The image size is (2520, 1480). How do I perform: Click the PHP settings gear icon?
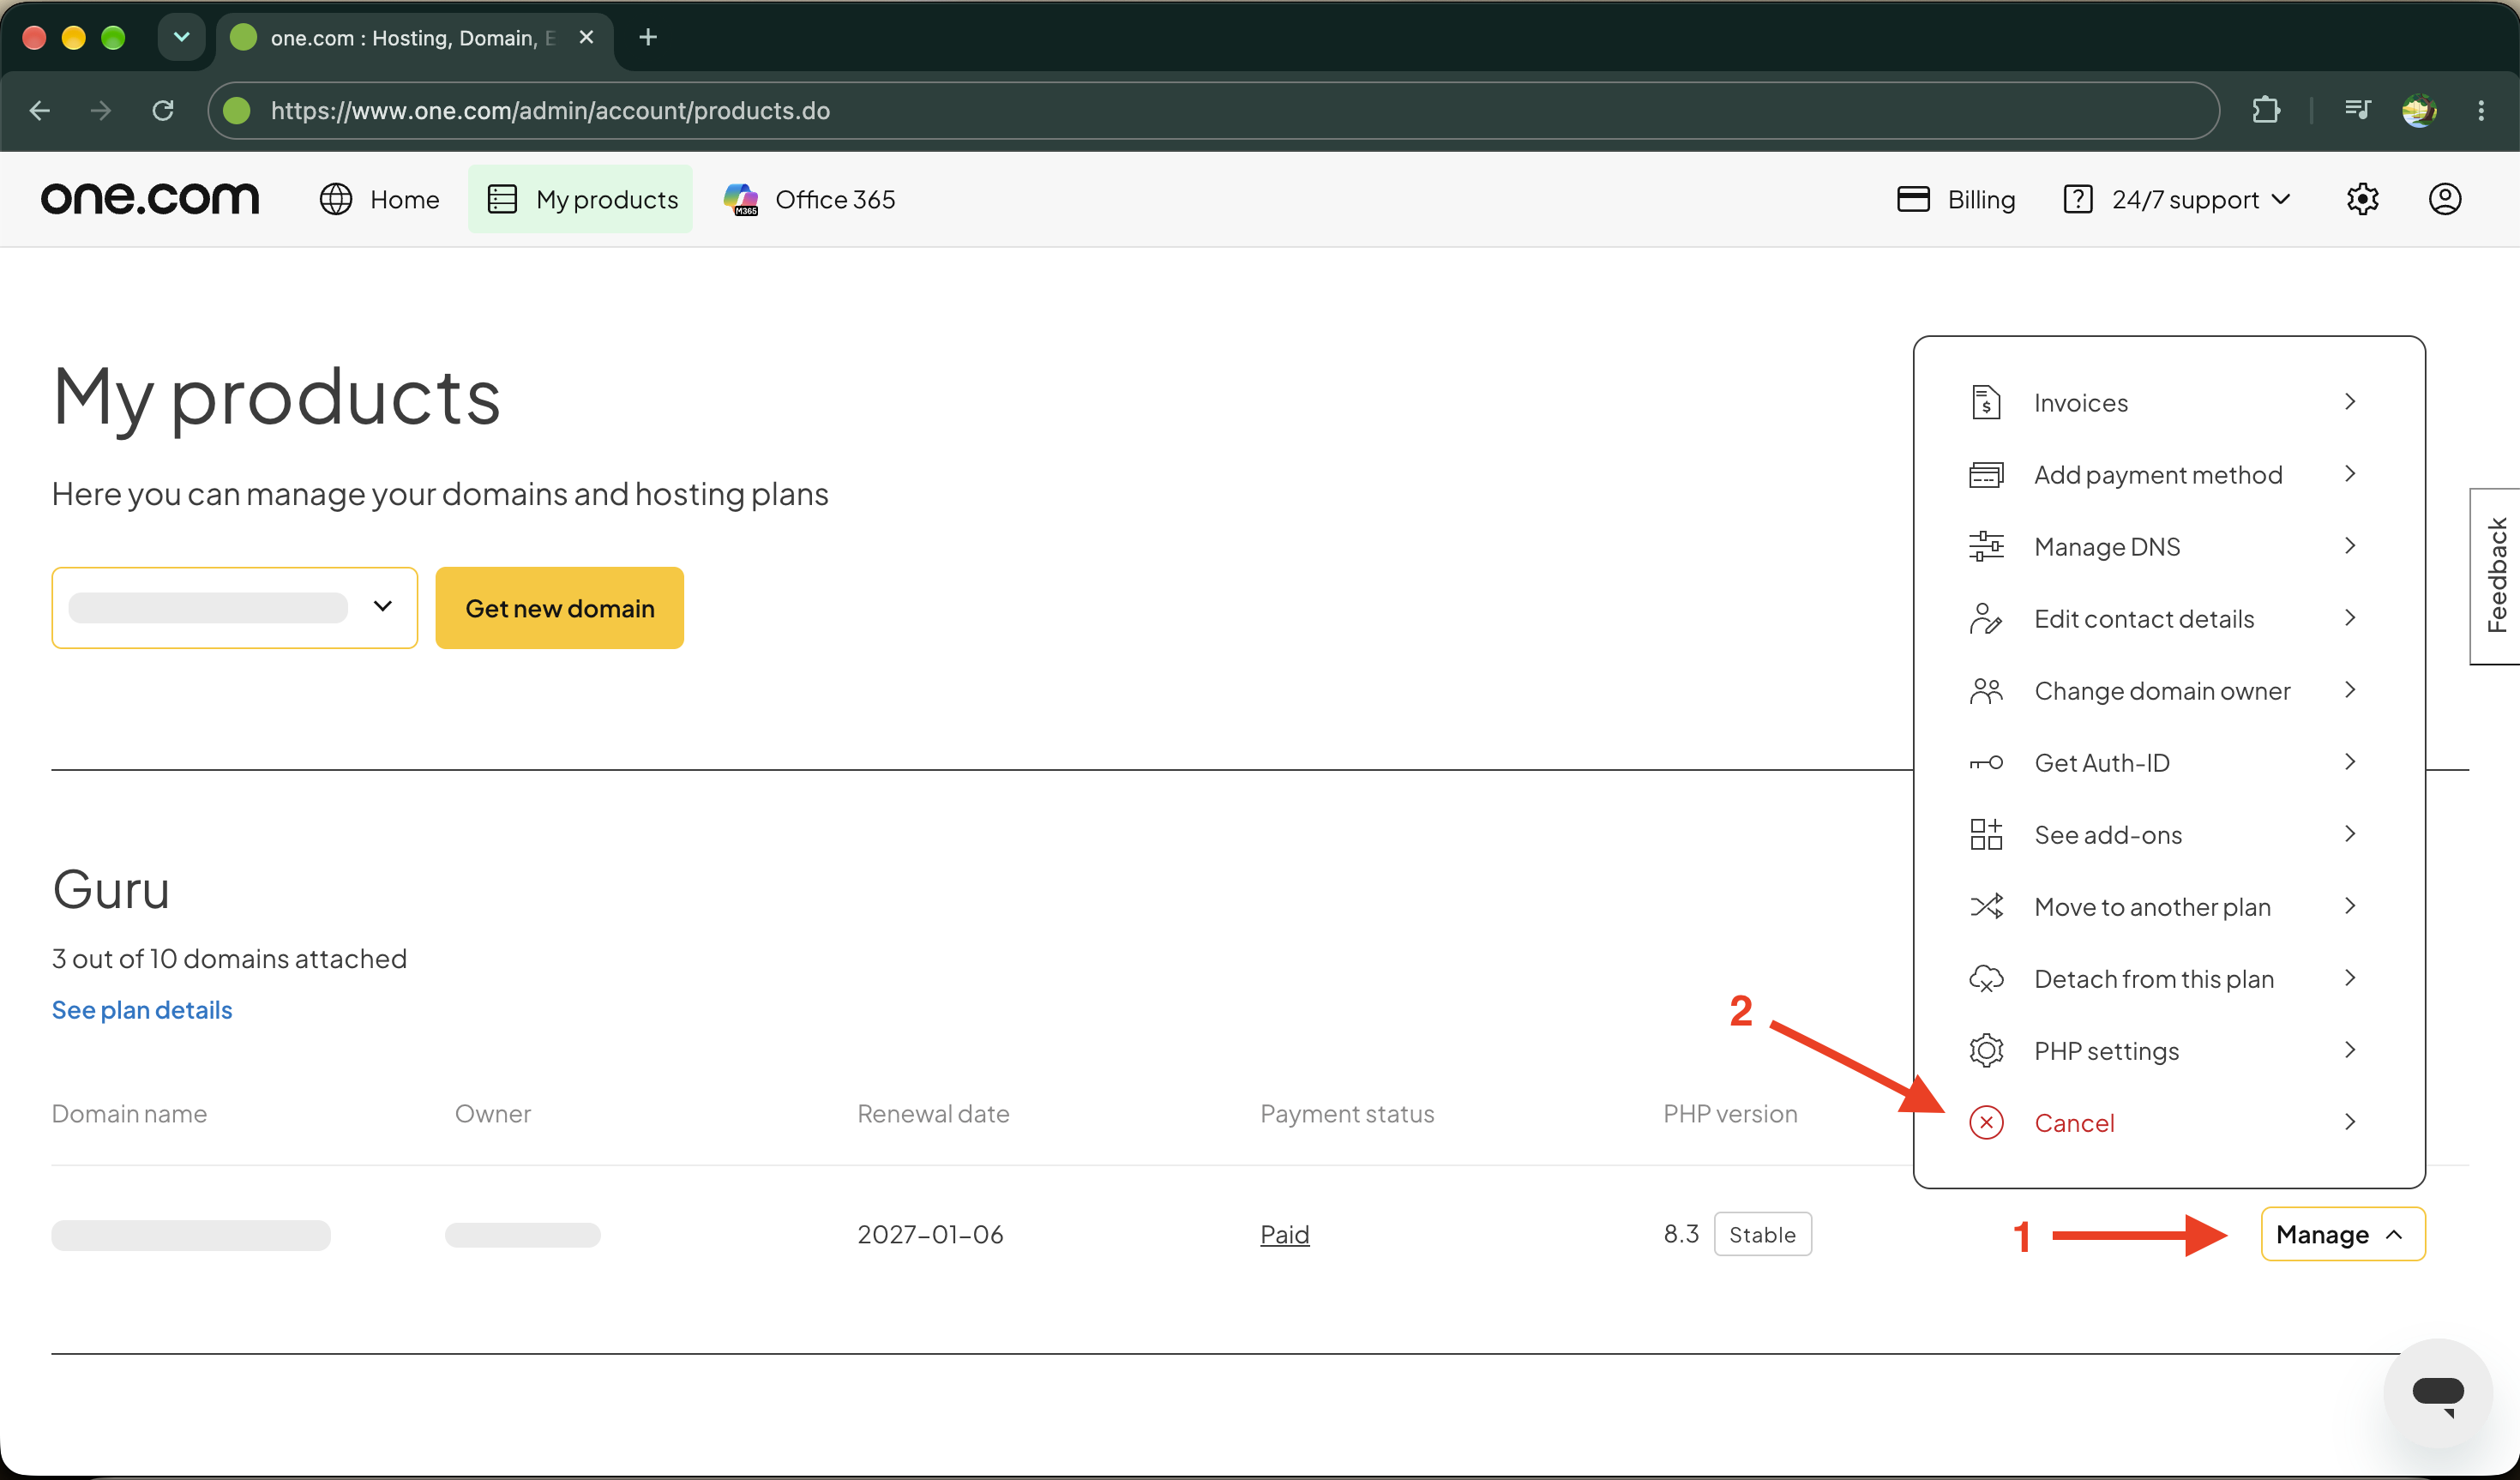(x=1986, y=1050)
